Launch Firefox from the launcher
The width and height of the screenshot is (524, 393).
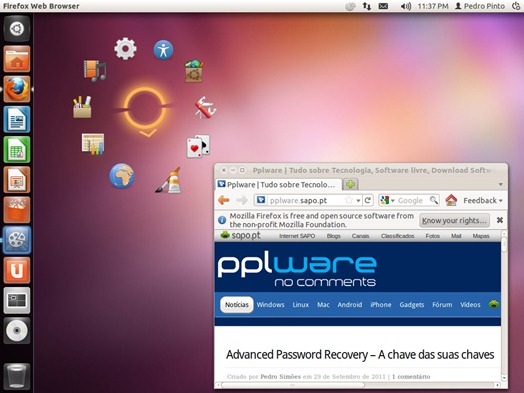click(x=17, y=89)
